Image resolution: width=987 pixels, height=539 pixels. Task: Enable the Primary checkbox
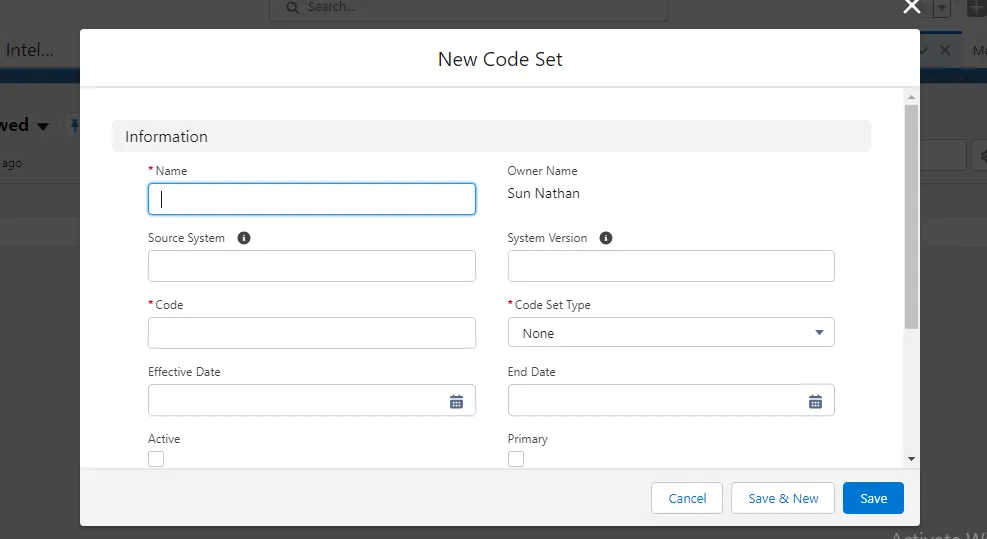point(516,459)
